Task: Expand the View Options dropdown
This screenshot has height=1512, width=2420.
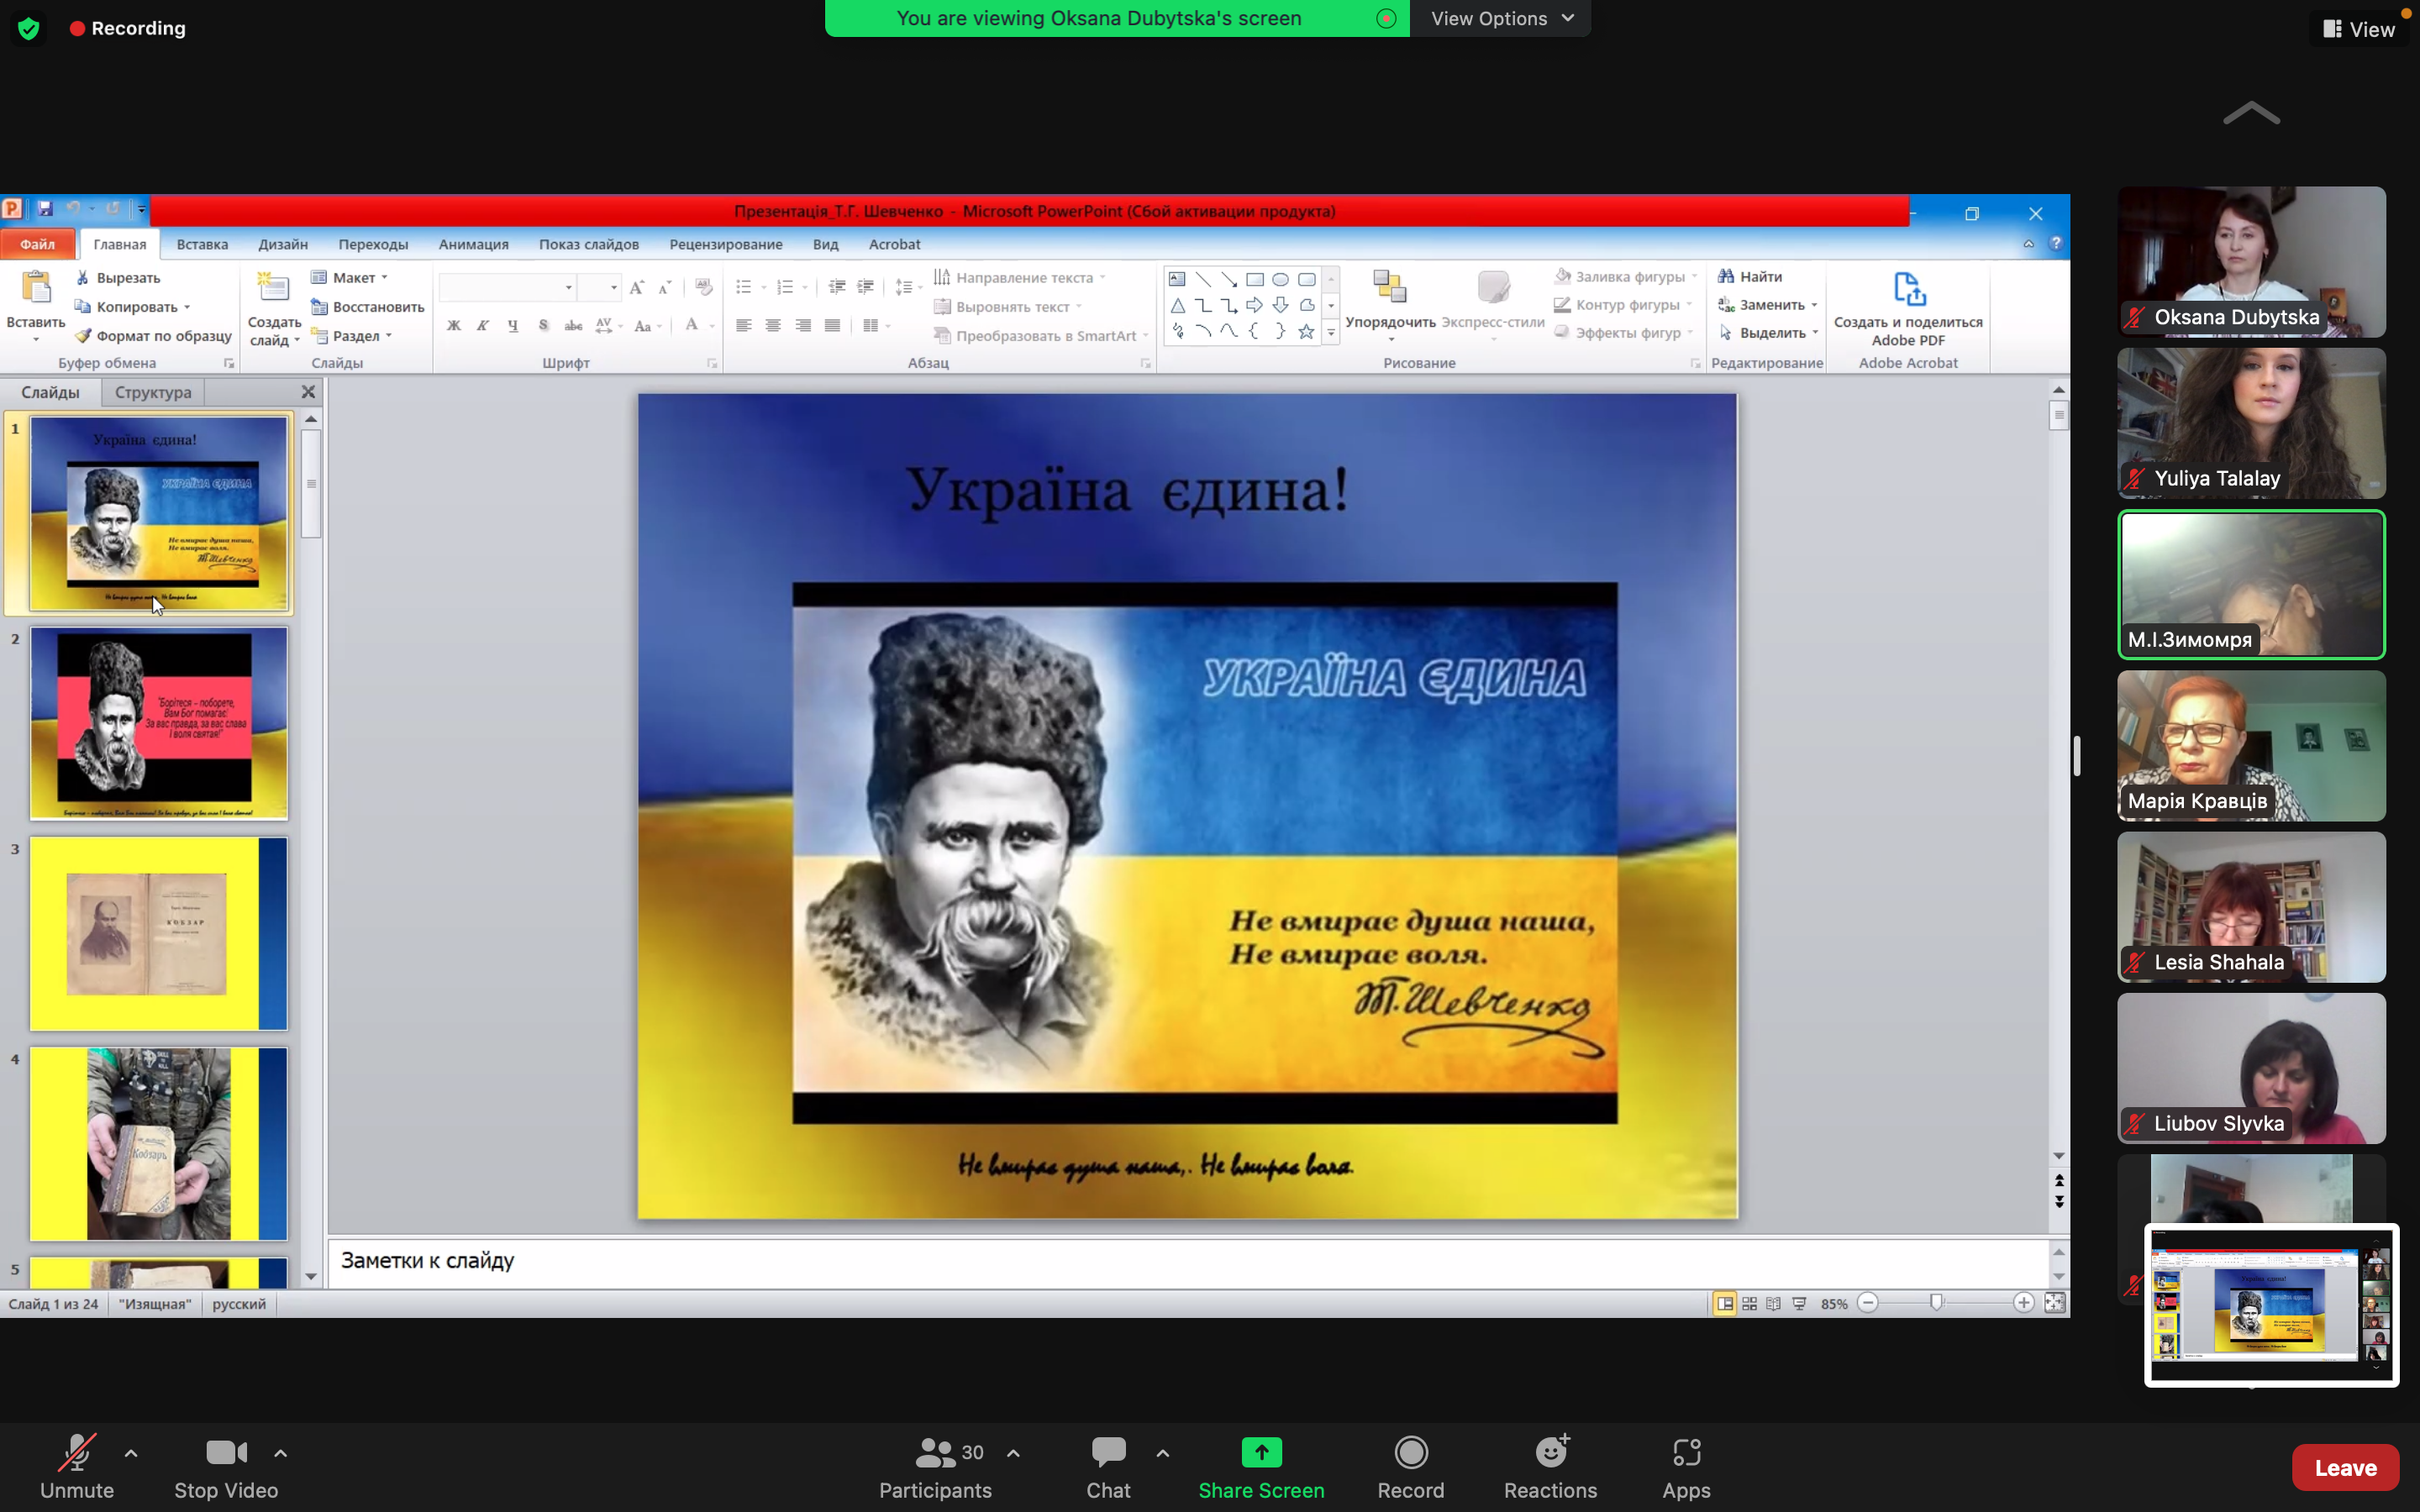Action: 1501,18
